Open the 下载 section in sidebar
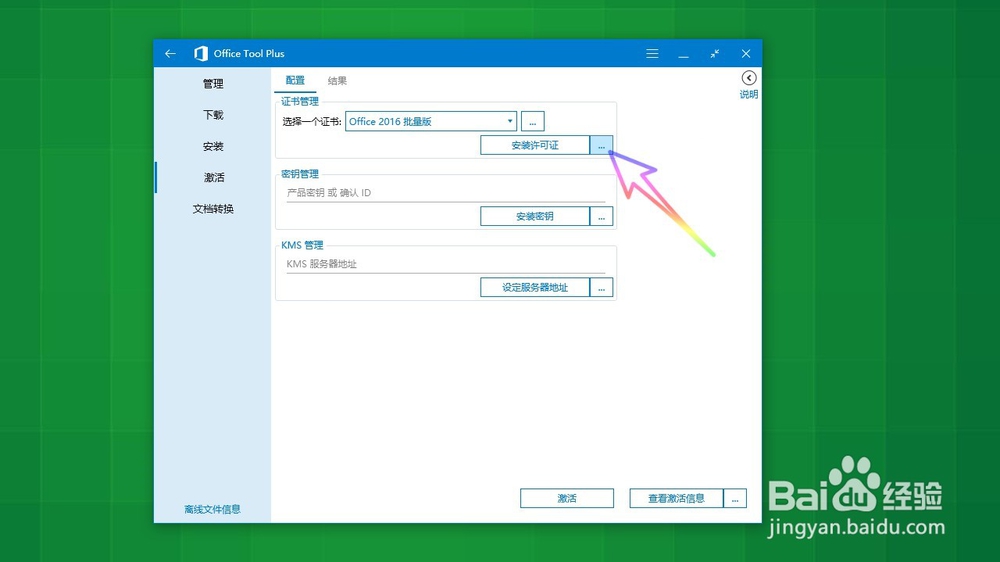Image resolution: width=1000 pixels, height=562 pixels. (x=213, y=115)
